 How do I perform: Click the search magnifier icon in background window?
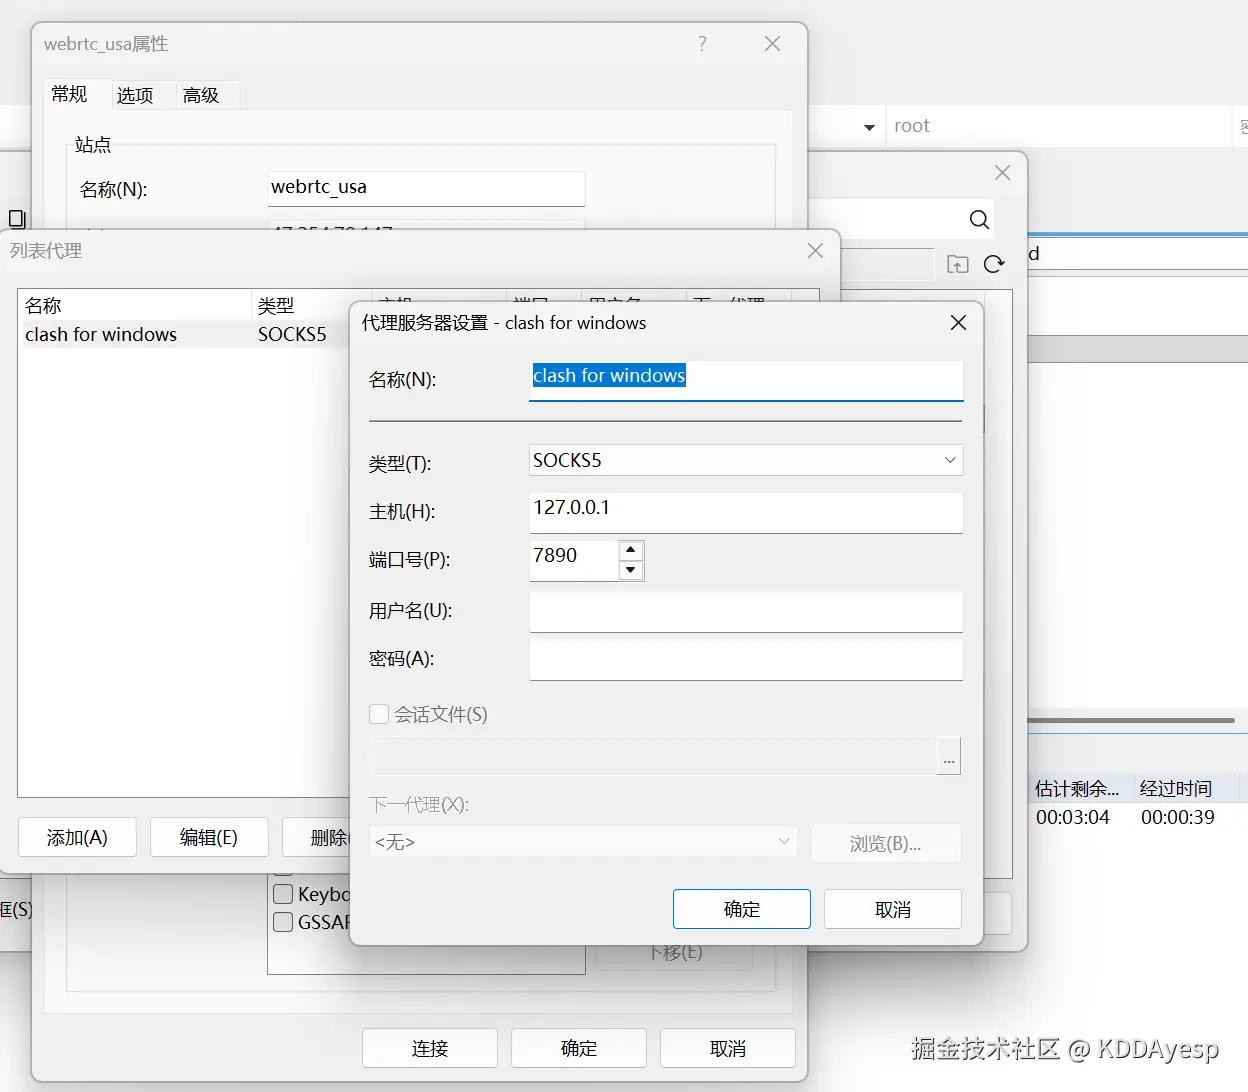click(x=980, y=219)
